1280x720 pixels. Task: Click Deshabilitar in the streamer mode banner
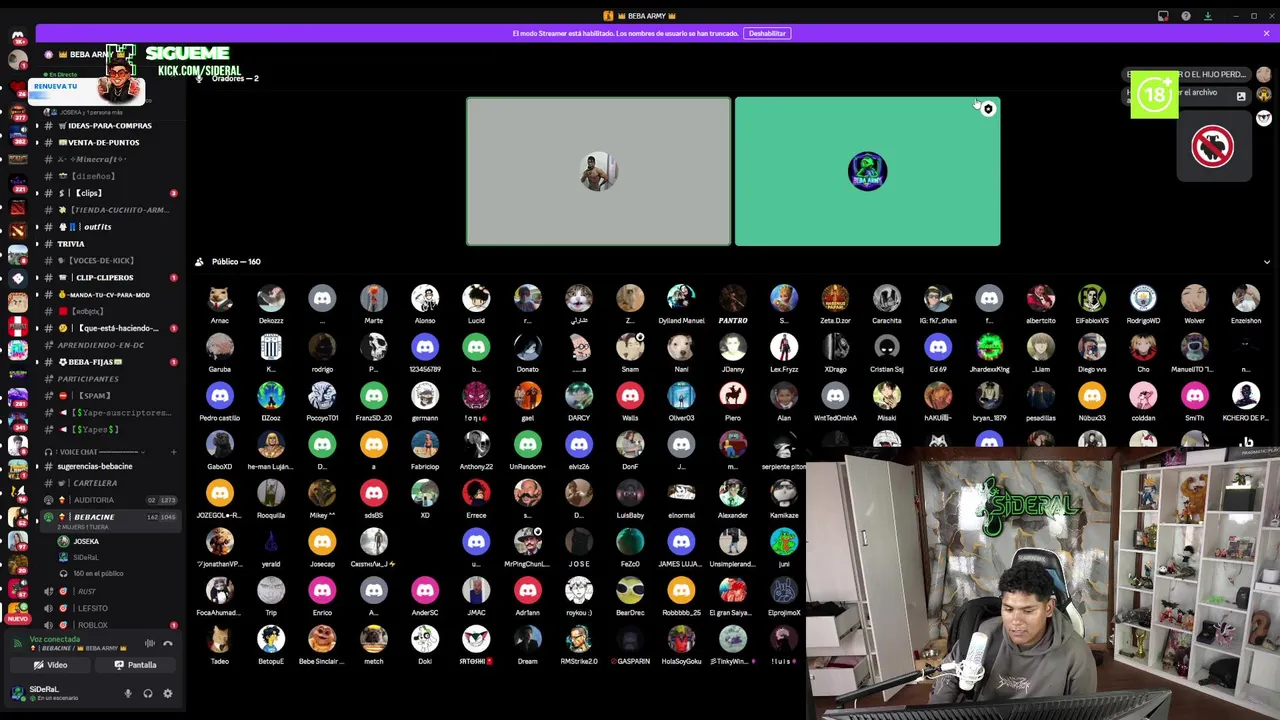pyautogui.click(x=767, y=33)
